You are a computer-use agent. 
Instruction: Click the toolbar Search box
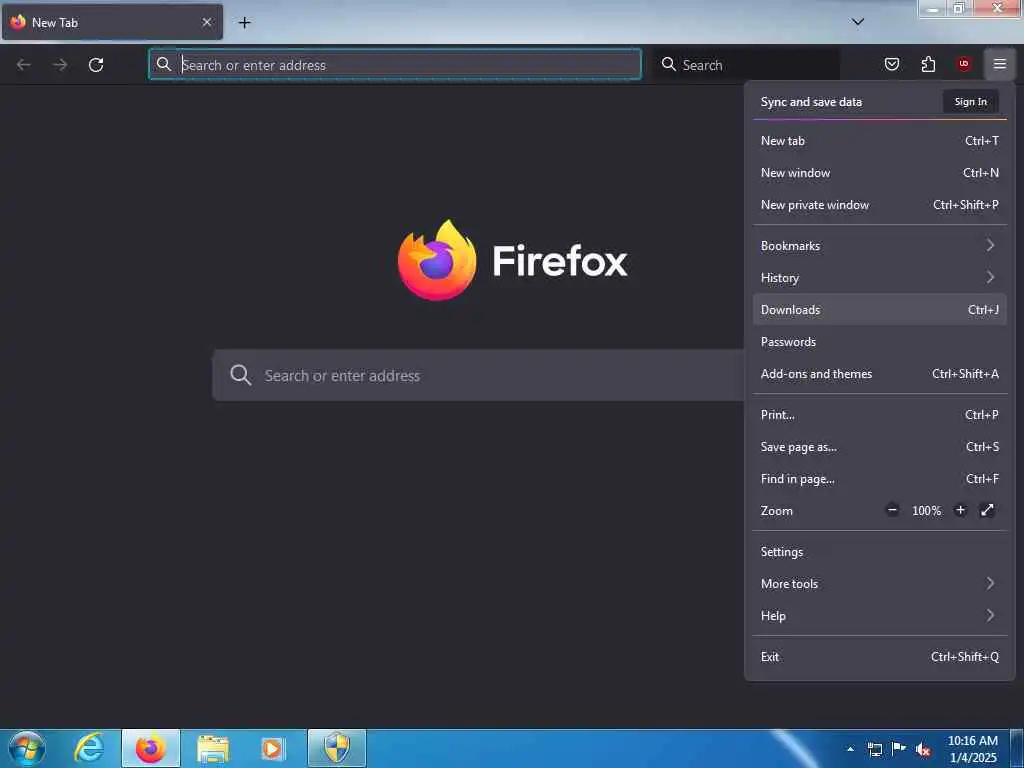point(746,65)
